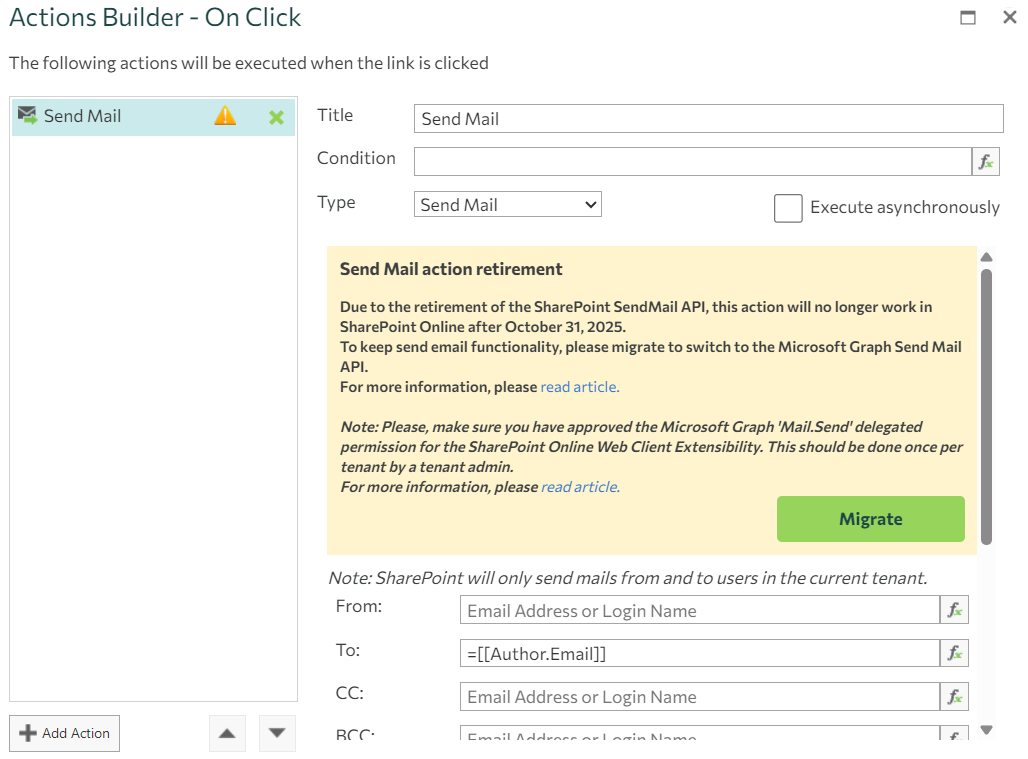This screenshot has width=1028, height=759.
Task: Click the Add Action button
Action: [x=64, y=733]
